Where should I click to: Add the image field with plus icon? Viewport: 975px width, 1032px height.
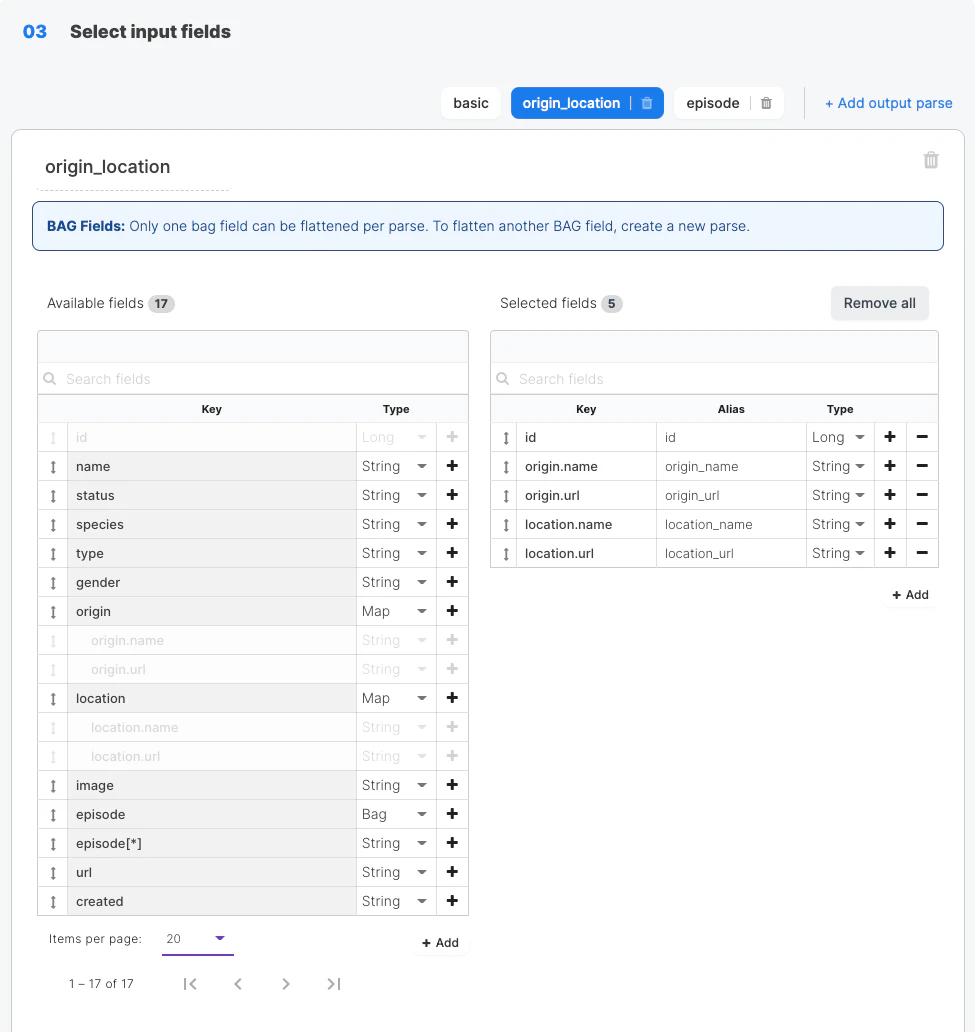(452, 785)
